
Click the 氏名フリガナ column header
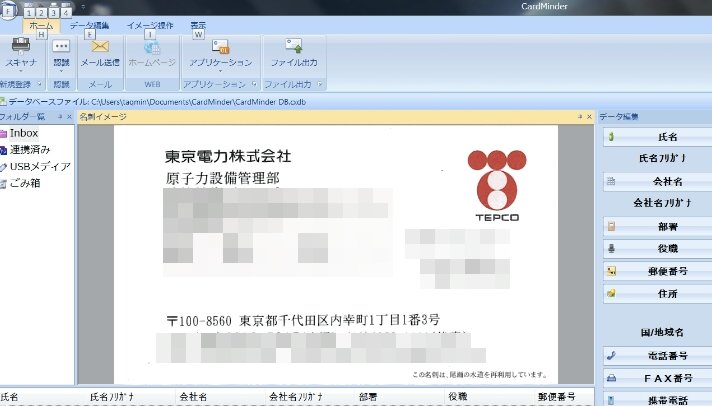pyautogui.click(x=131, y=396)
